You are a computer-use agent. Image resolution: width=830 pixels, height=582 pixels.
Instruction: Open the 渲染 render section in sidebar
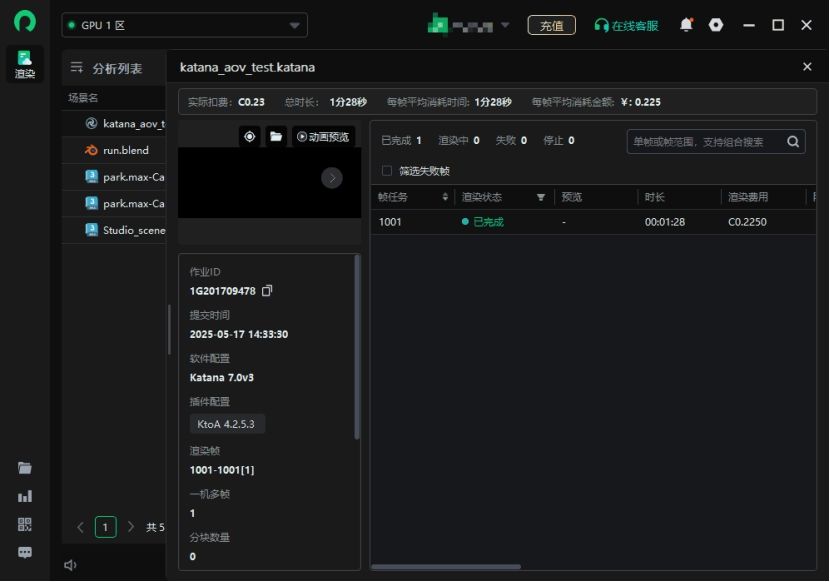pyautogui.click(x=24, y=64)
